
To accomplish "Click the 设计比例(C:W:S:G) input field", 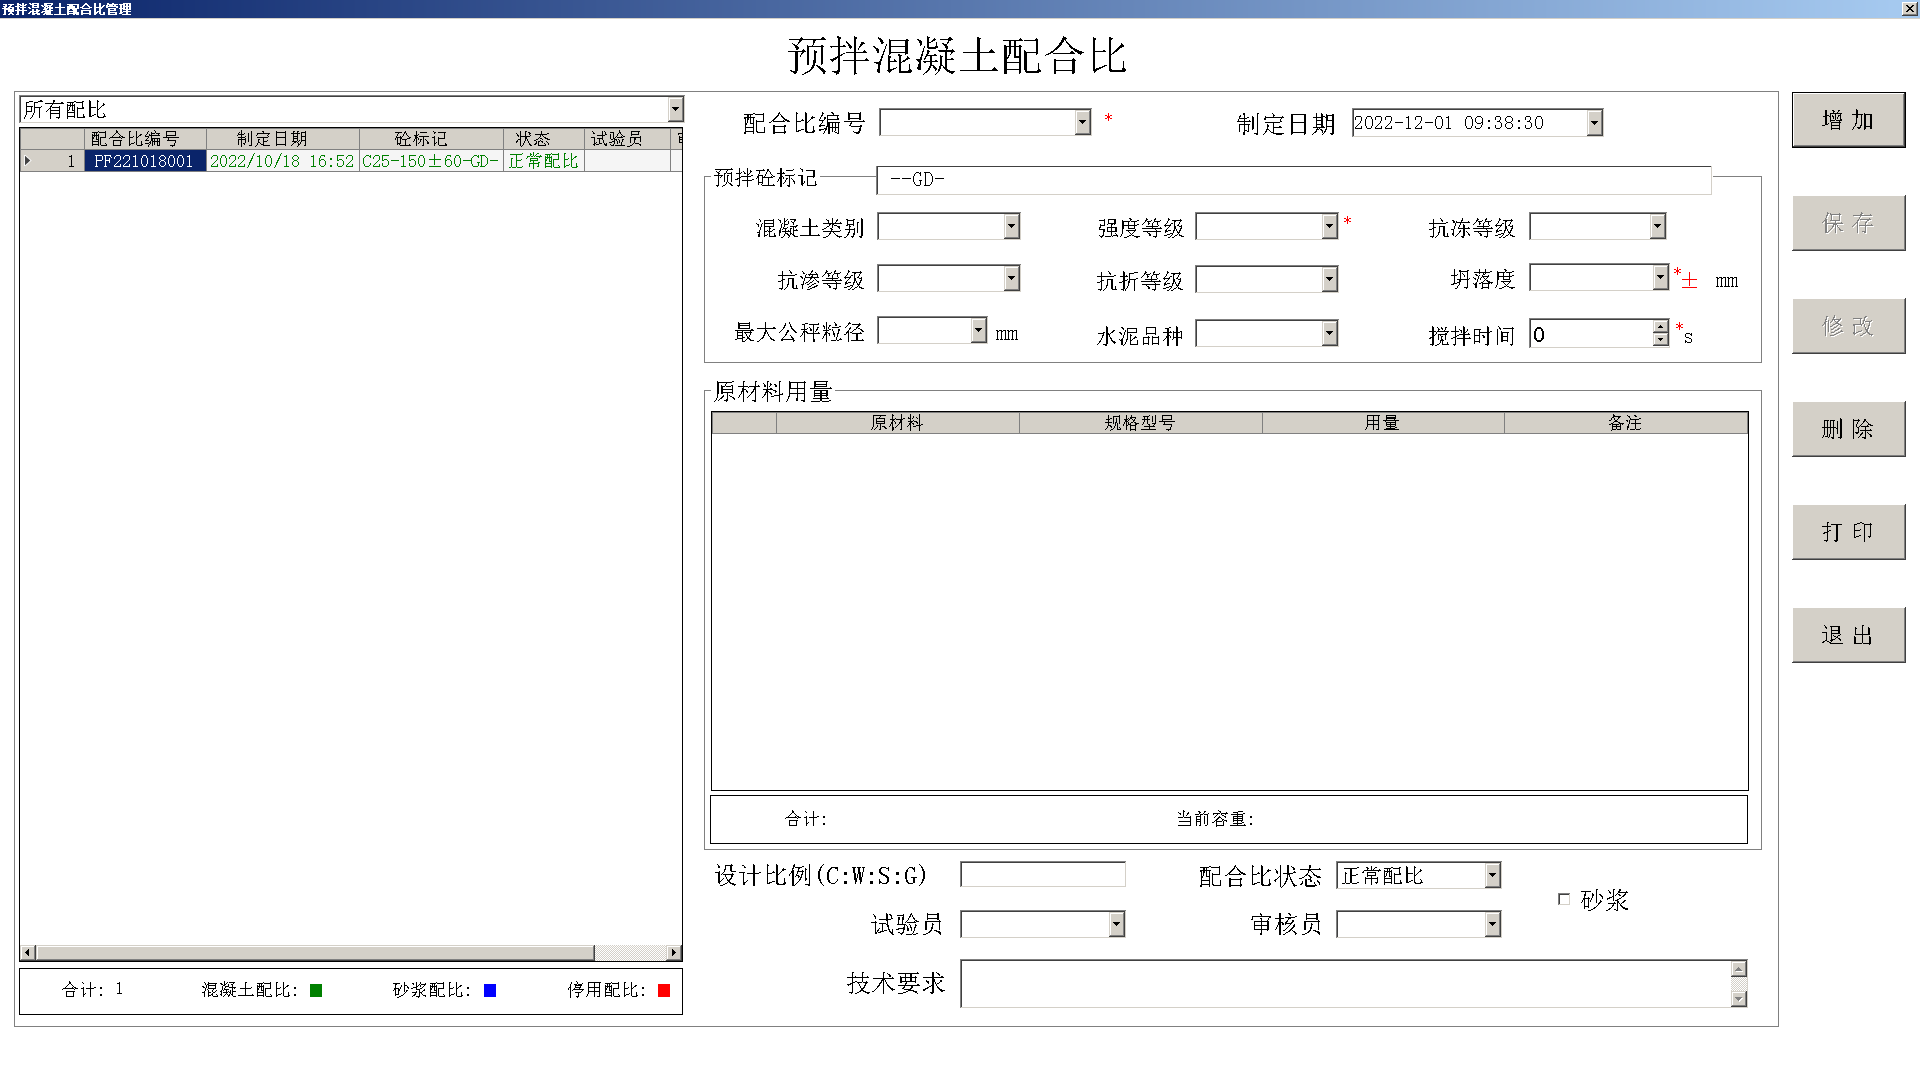I will point(1042,875).
